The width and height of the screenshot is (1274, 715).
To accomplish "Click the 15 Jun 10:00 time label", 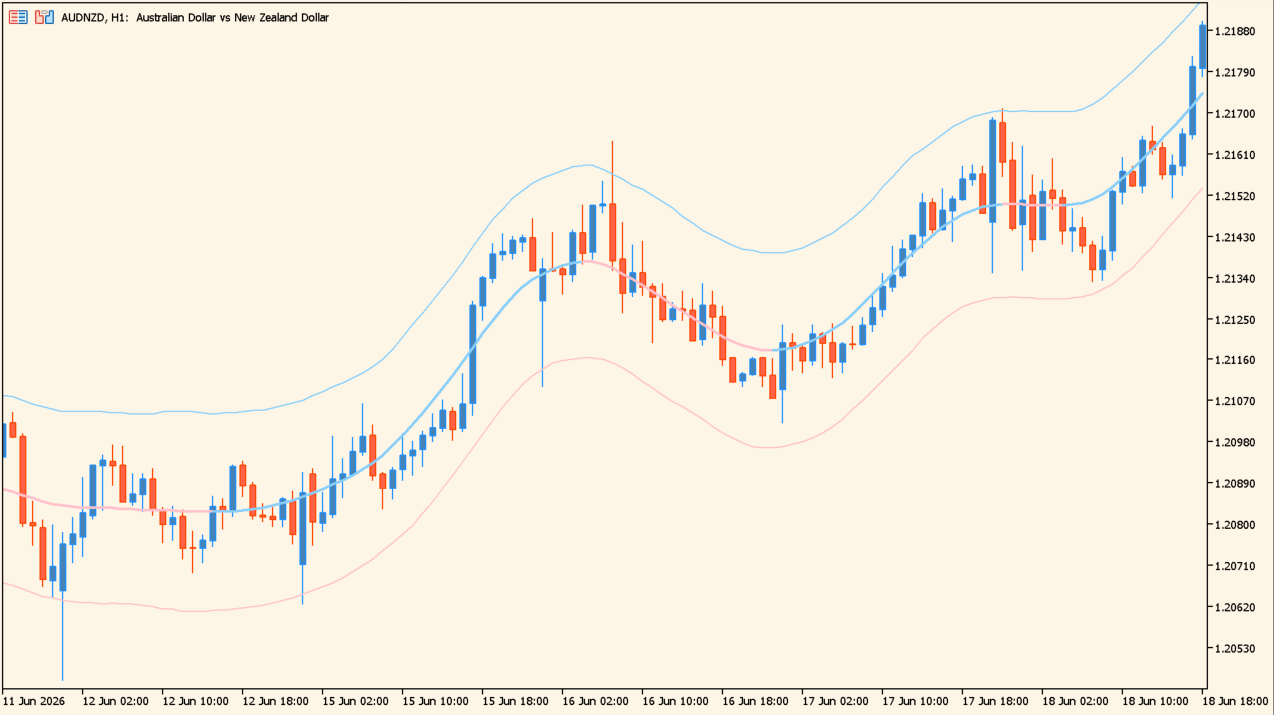I will tap(435, 701).
